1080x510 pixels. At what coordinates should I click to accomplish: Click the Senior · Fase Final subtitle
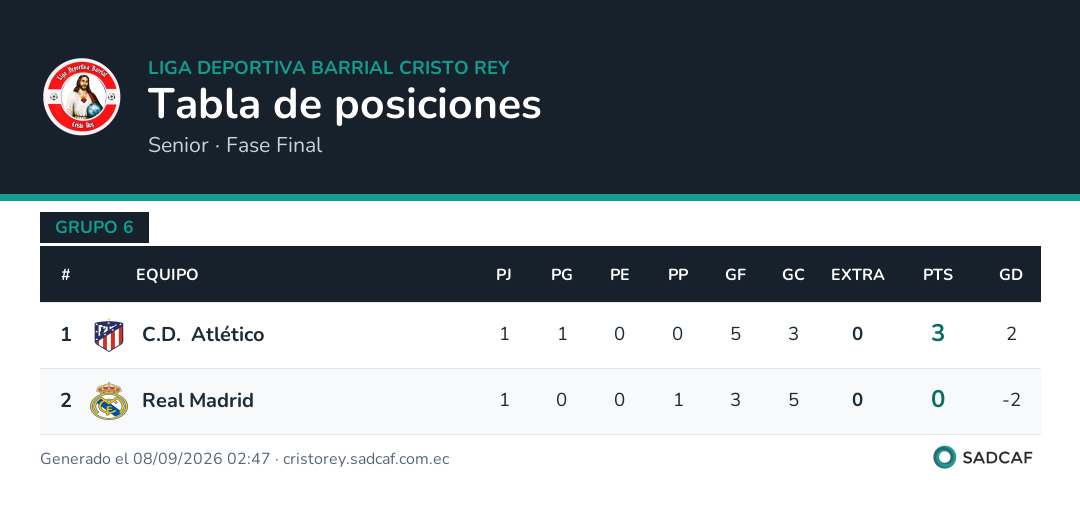[235, 145]
